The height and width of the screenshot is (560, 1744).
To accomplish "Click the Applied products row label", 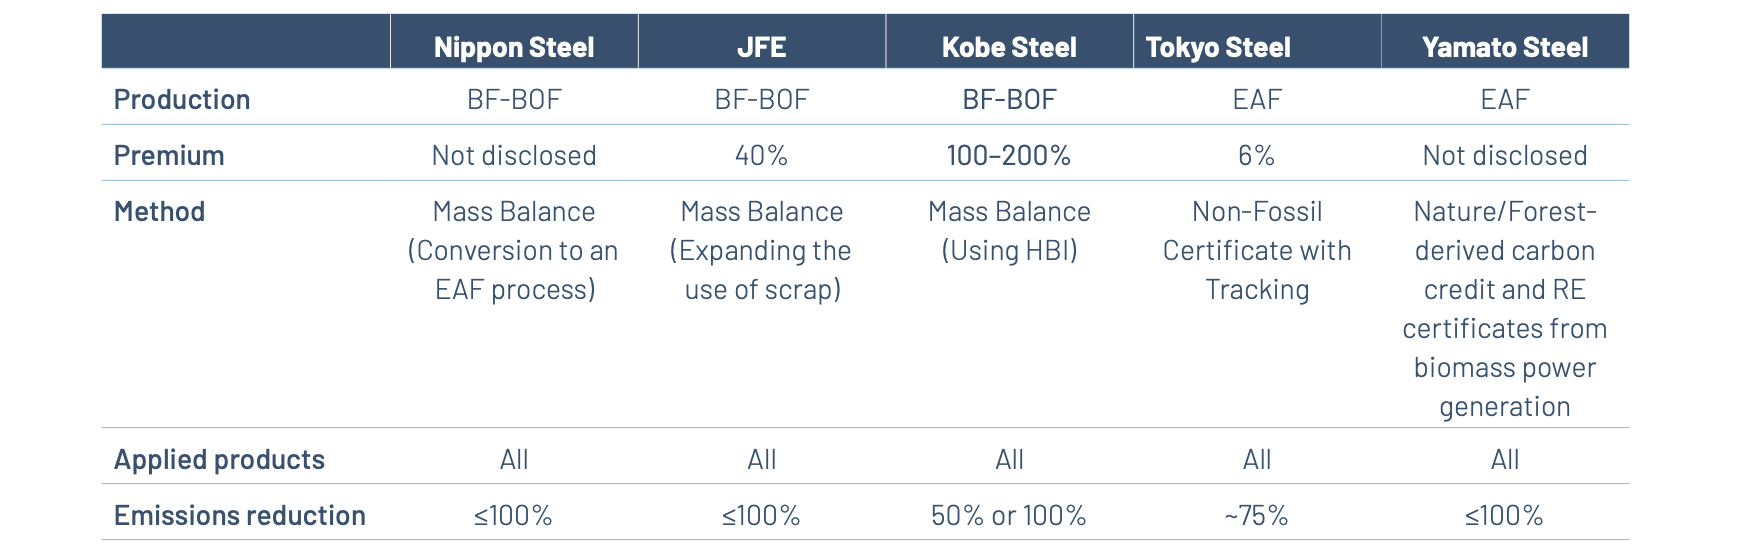I will point(219,459).
